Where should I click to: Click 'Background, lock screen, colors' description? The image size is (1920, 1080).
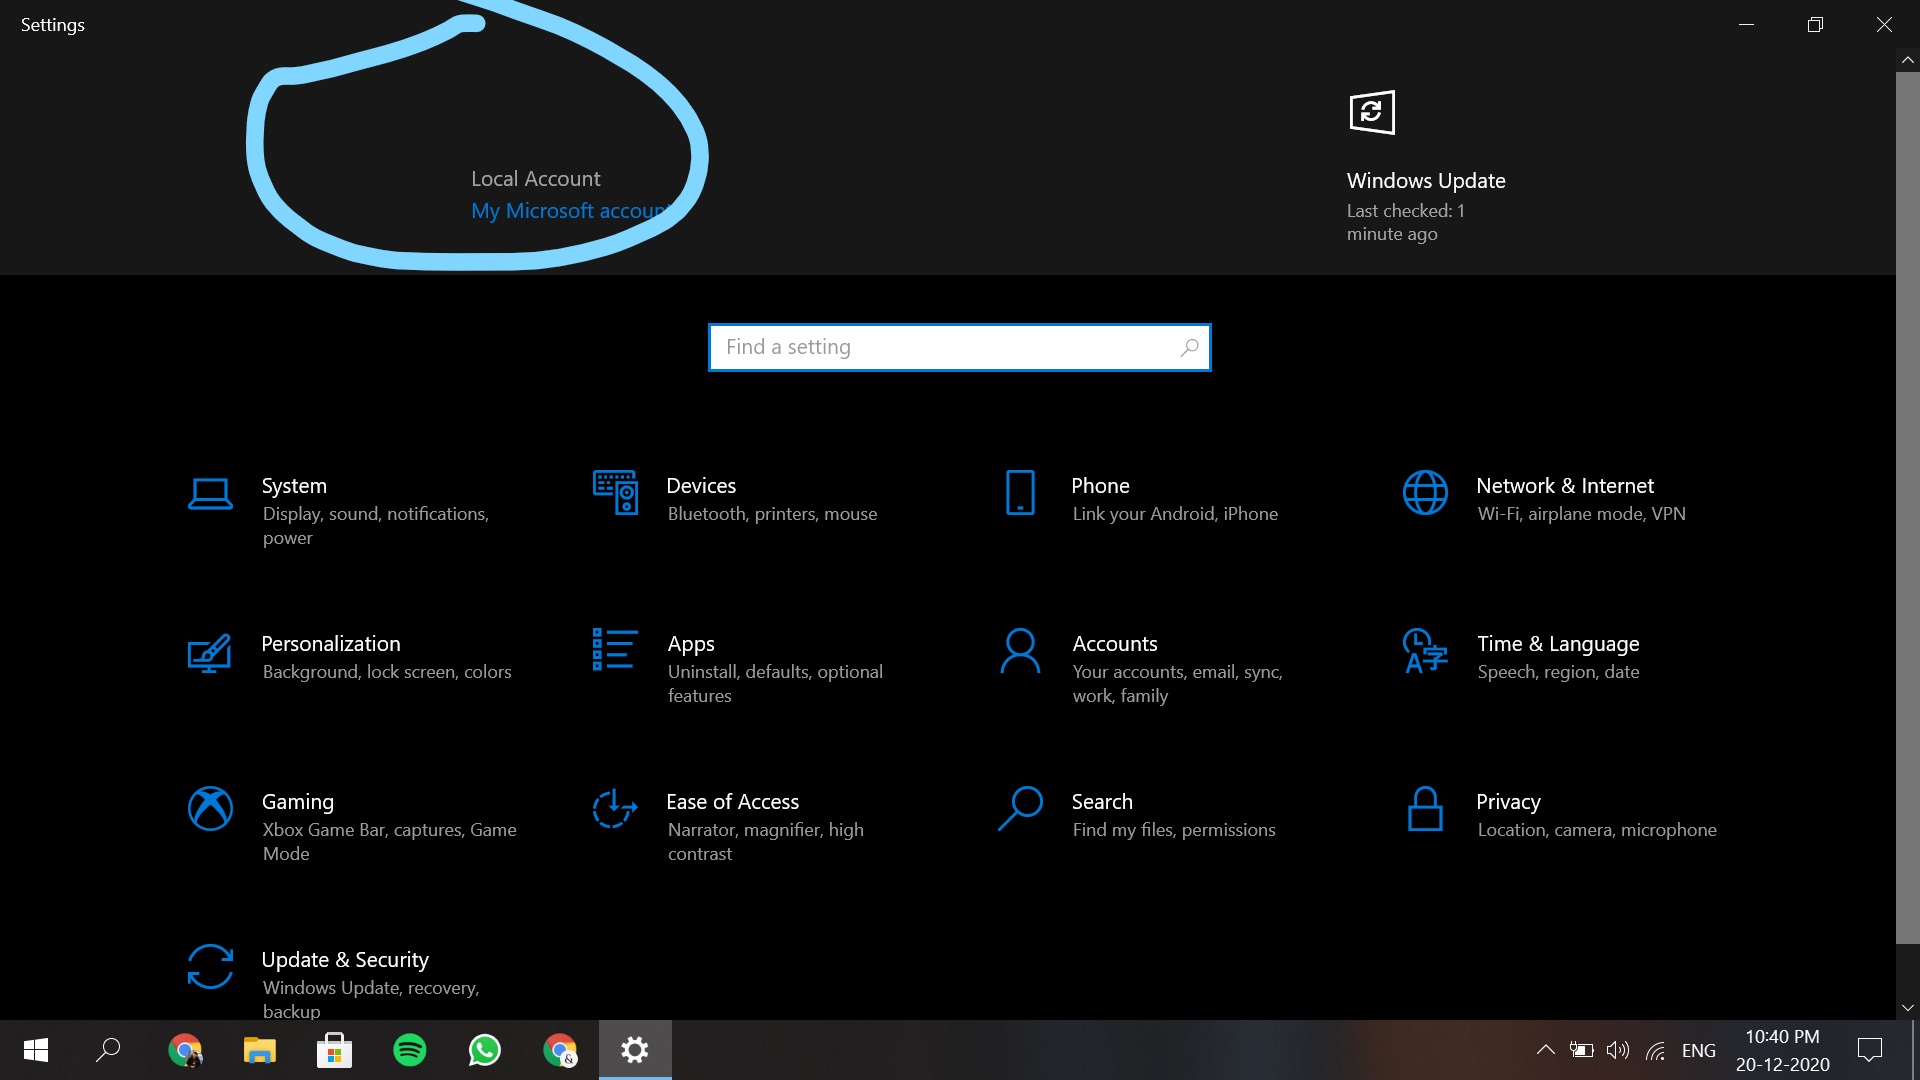(387, 672)
